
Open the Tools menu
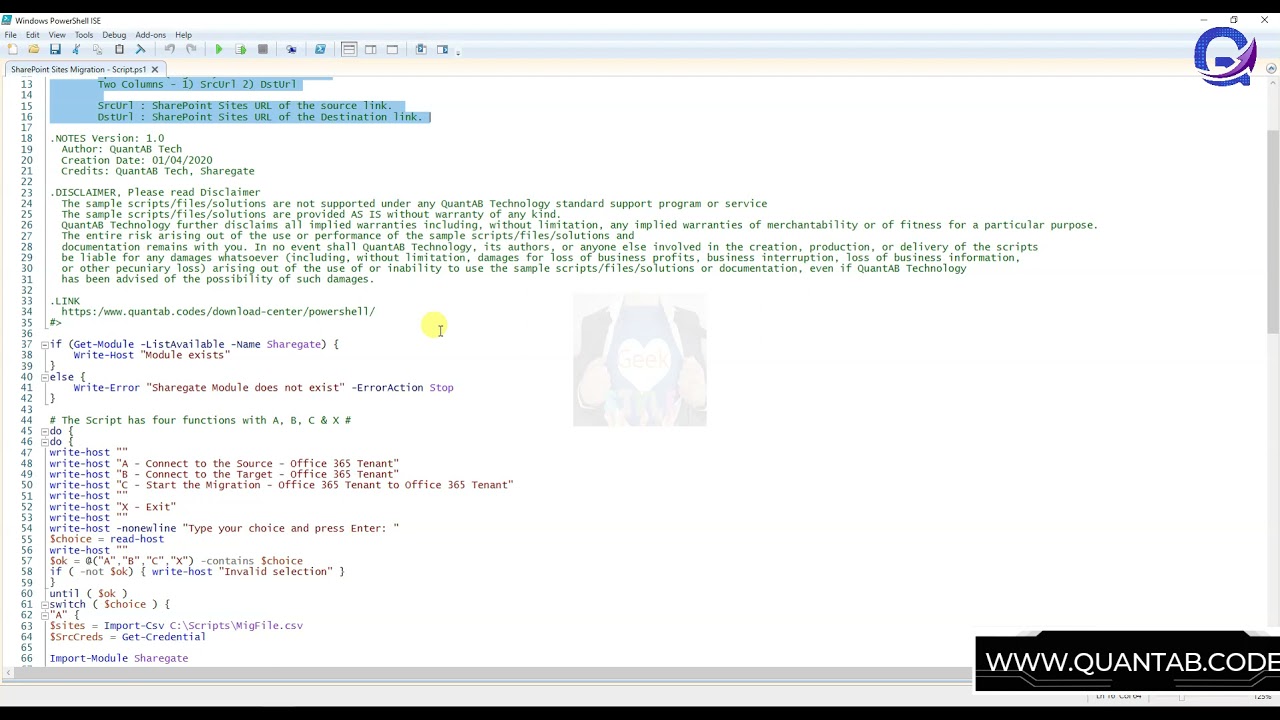pos(84,35)
